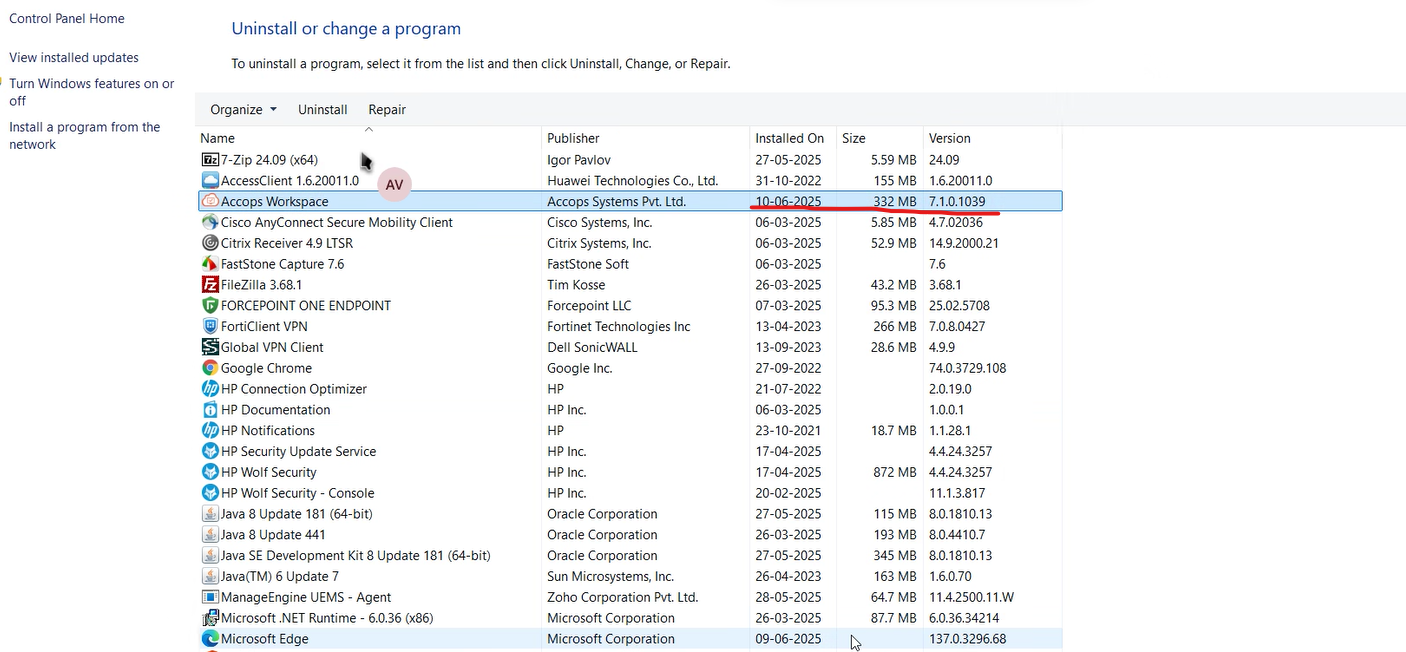Click the FastStone Capture 7.6 icon
This screenshot has width=1406, height=652.
[210, 264]
